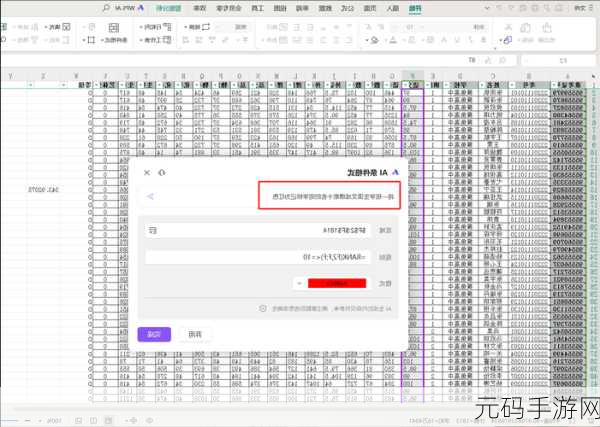Click the AI prompt text inside the red box
This screenshot has height=427, width=600.
[x=333, y=197]
